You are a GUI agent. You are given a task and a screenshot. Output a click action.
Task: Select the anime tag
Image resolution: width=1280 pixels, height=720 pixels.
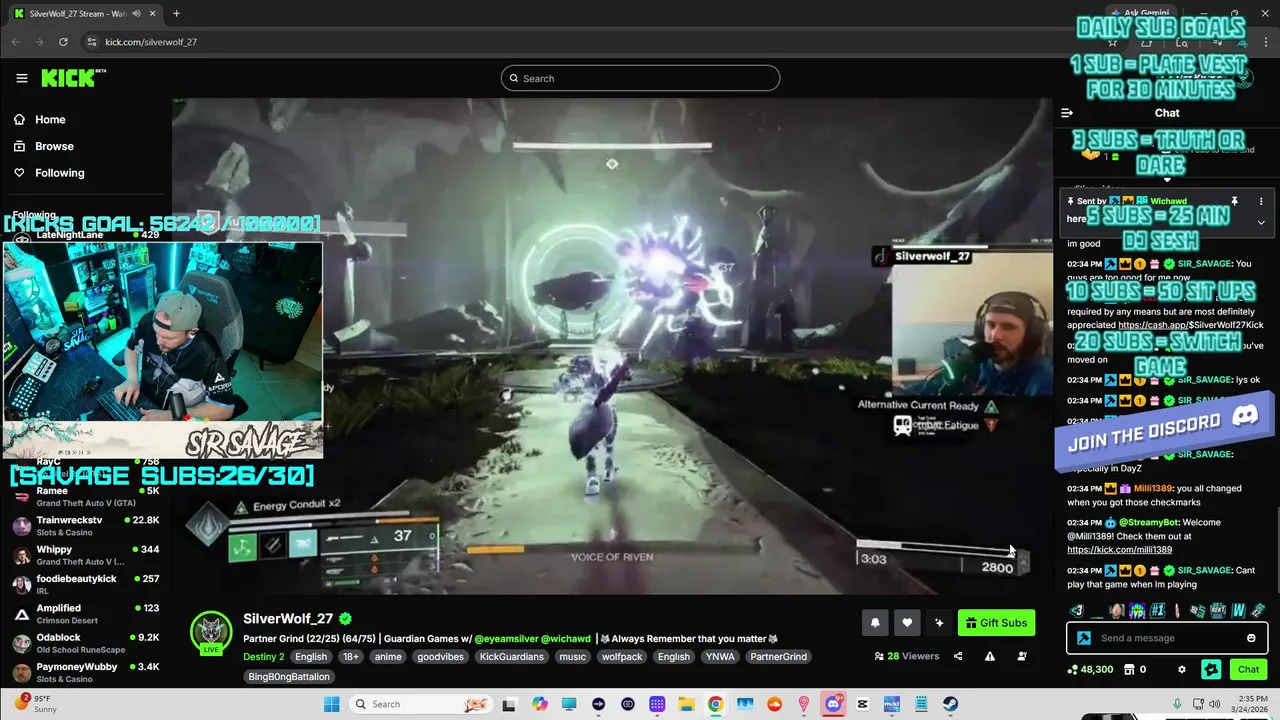pos(387,657)
